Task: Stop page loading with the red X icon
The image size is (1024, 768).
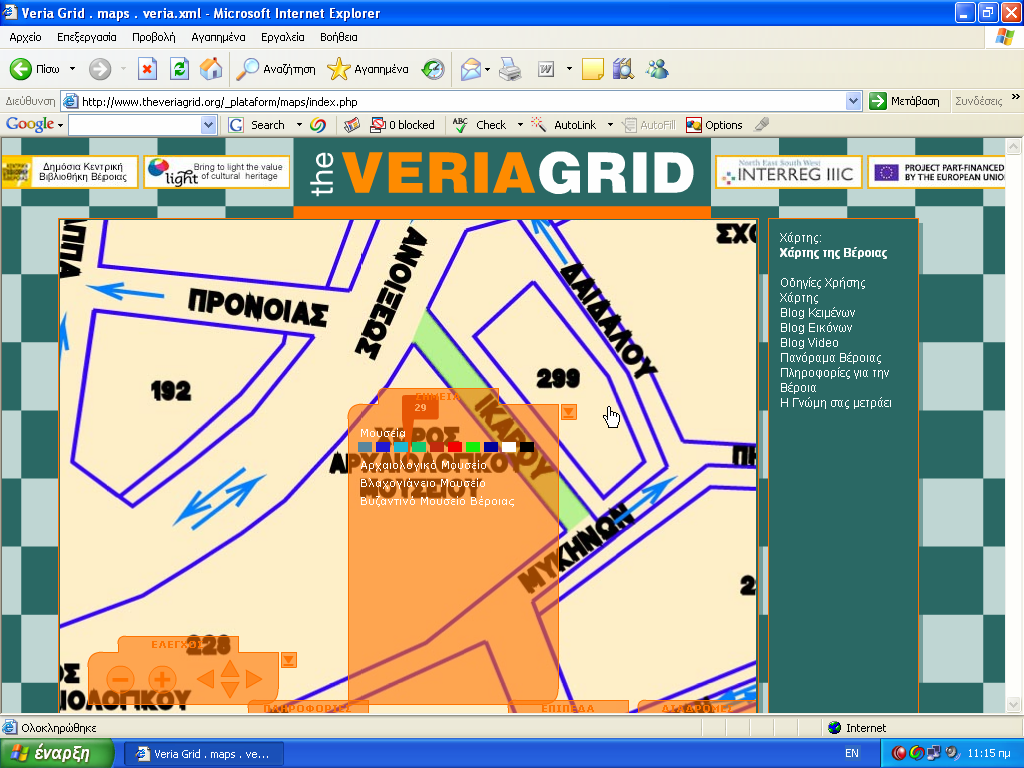Action: (148, 69)
